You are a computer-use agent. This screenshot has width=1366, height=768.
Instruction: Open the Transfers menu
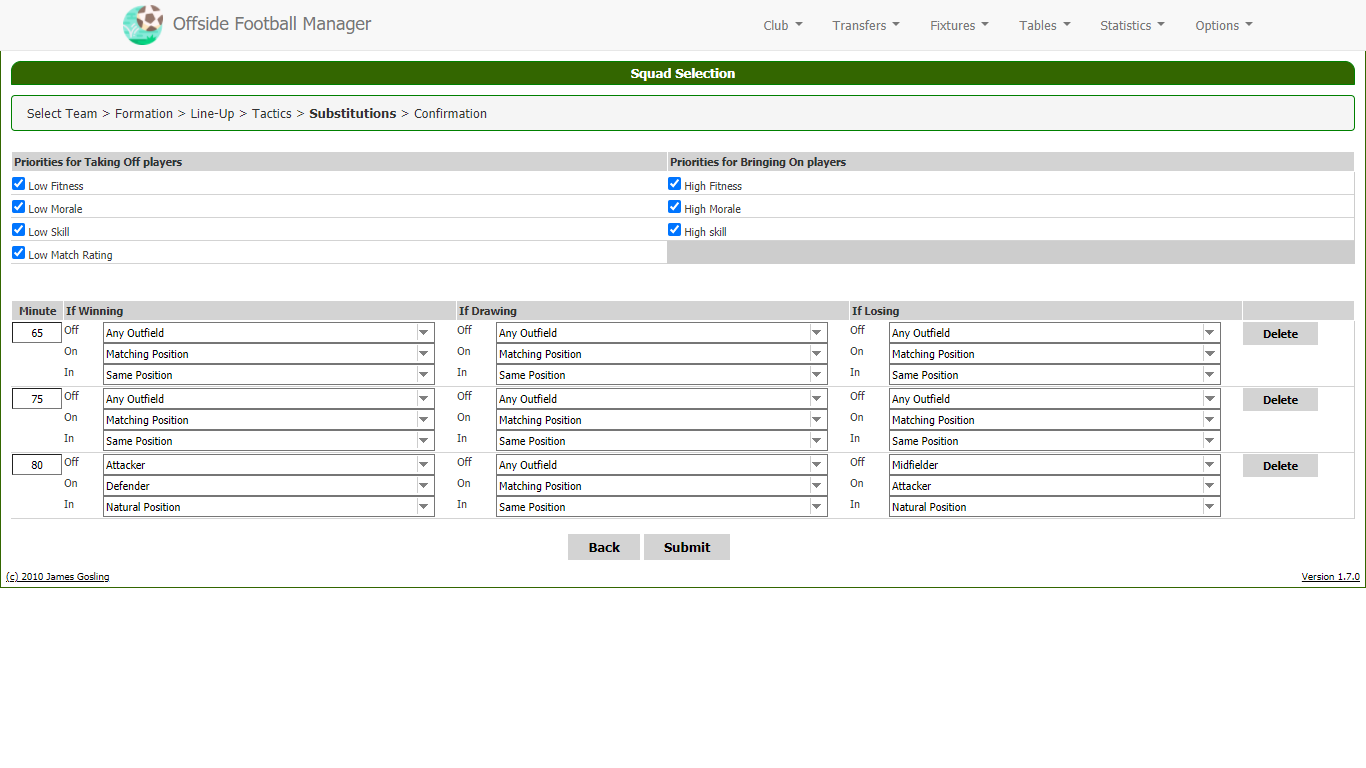[x=865, y=26]
